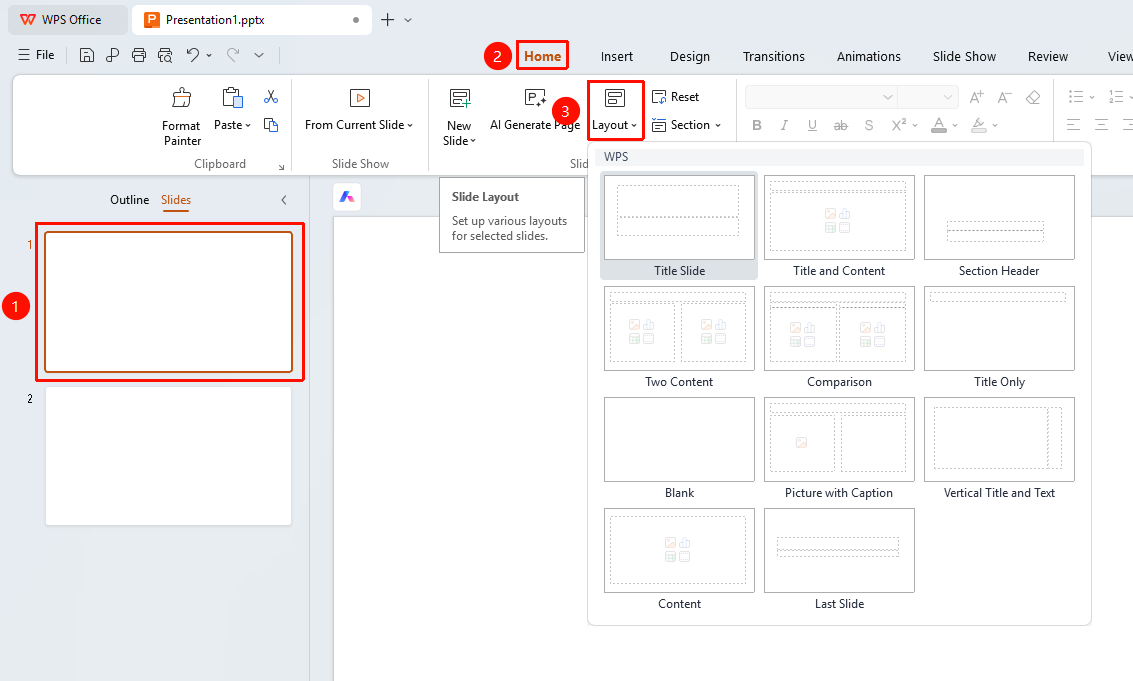Toggle bold formatting
The image size is (1133, 681).
coord(757,125)
